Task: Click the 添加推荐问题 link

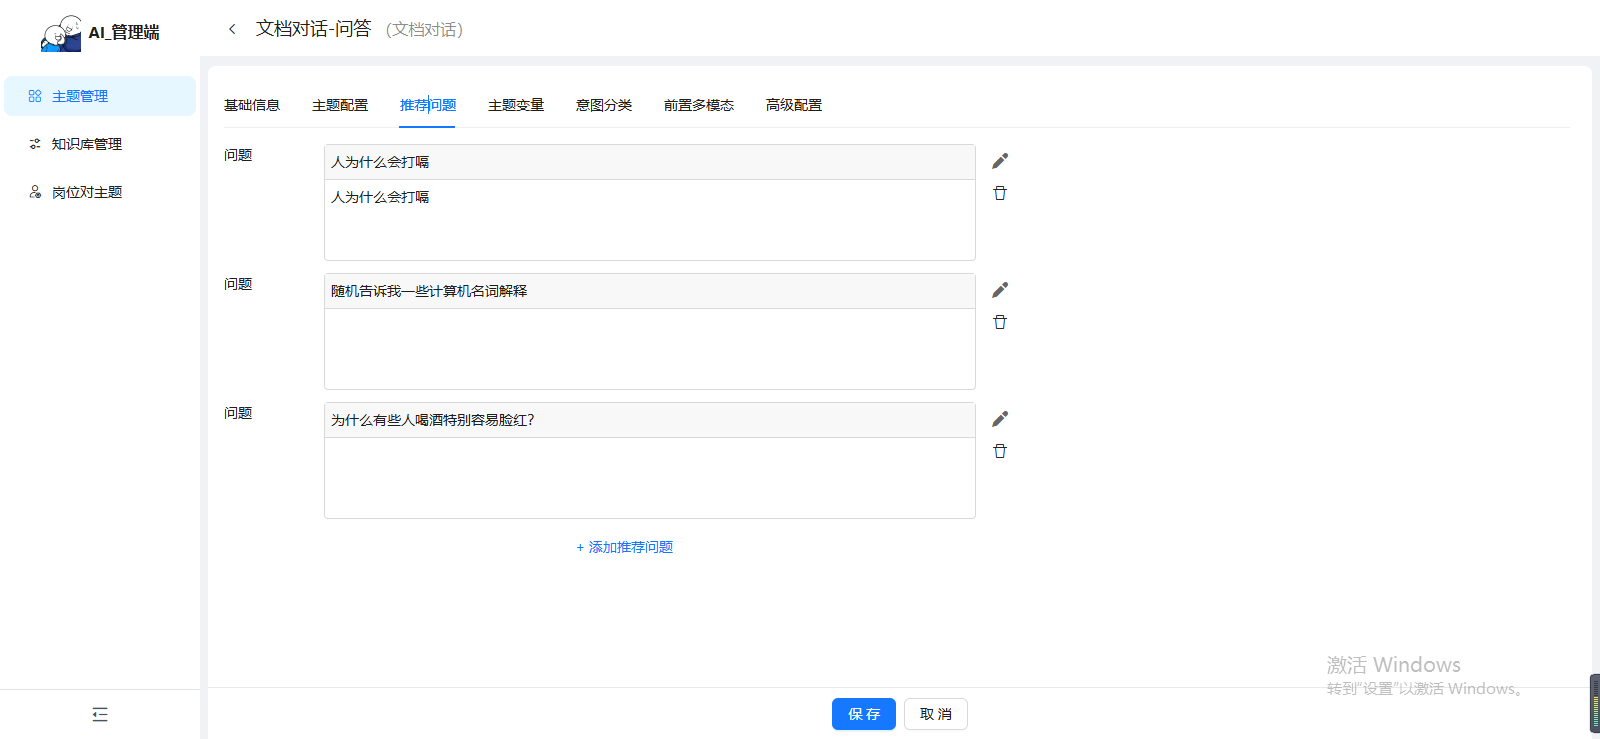Action: (x=625, y=547)
